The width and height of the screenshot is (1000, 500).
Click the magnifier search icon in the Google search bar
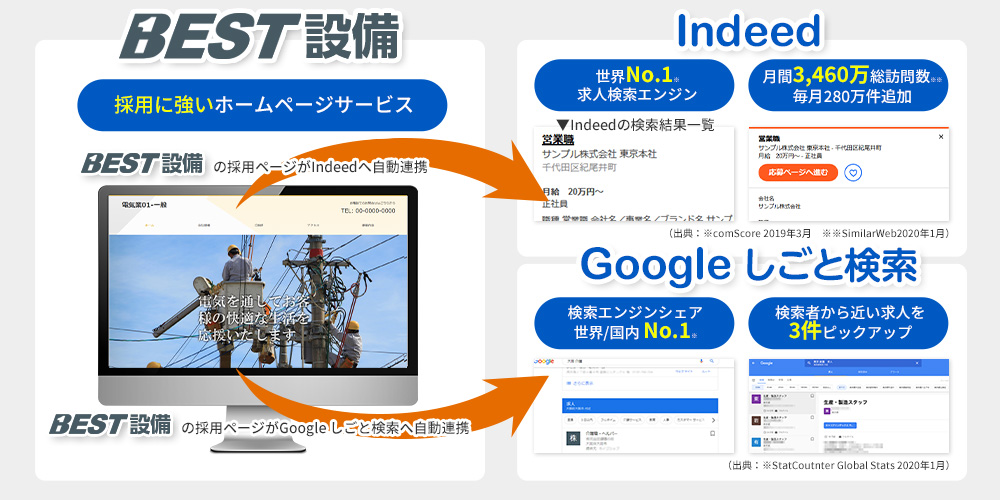(x=712, y=361)
